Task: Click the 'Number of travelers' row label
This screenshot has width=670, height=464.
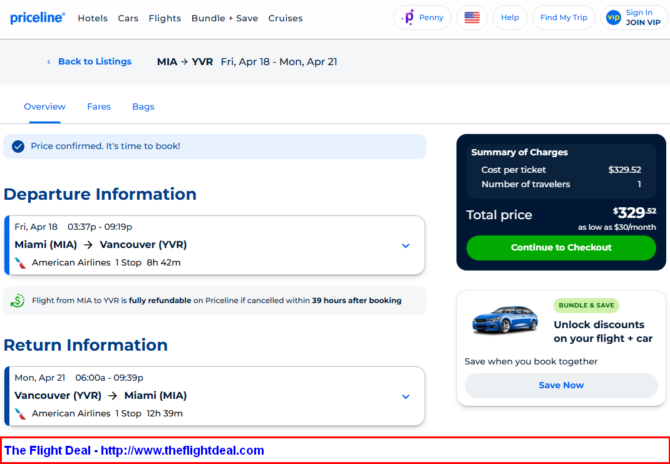Action: click(526, 185)
